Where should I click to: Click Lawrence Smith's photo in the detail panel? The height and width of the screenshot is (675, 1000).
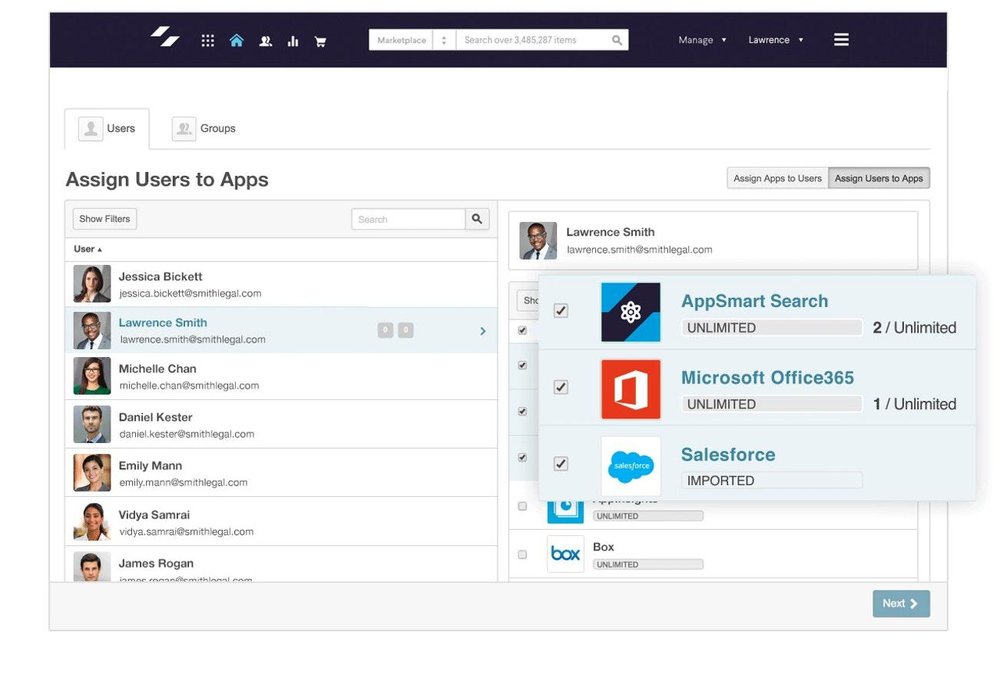pyautogui.click(x=538, y=241)
